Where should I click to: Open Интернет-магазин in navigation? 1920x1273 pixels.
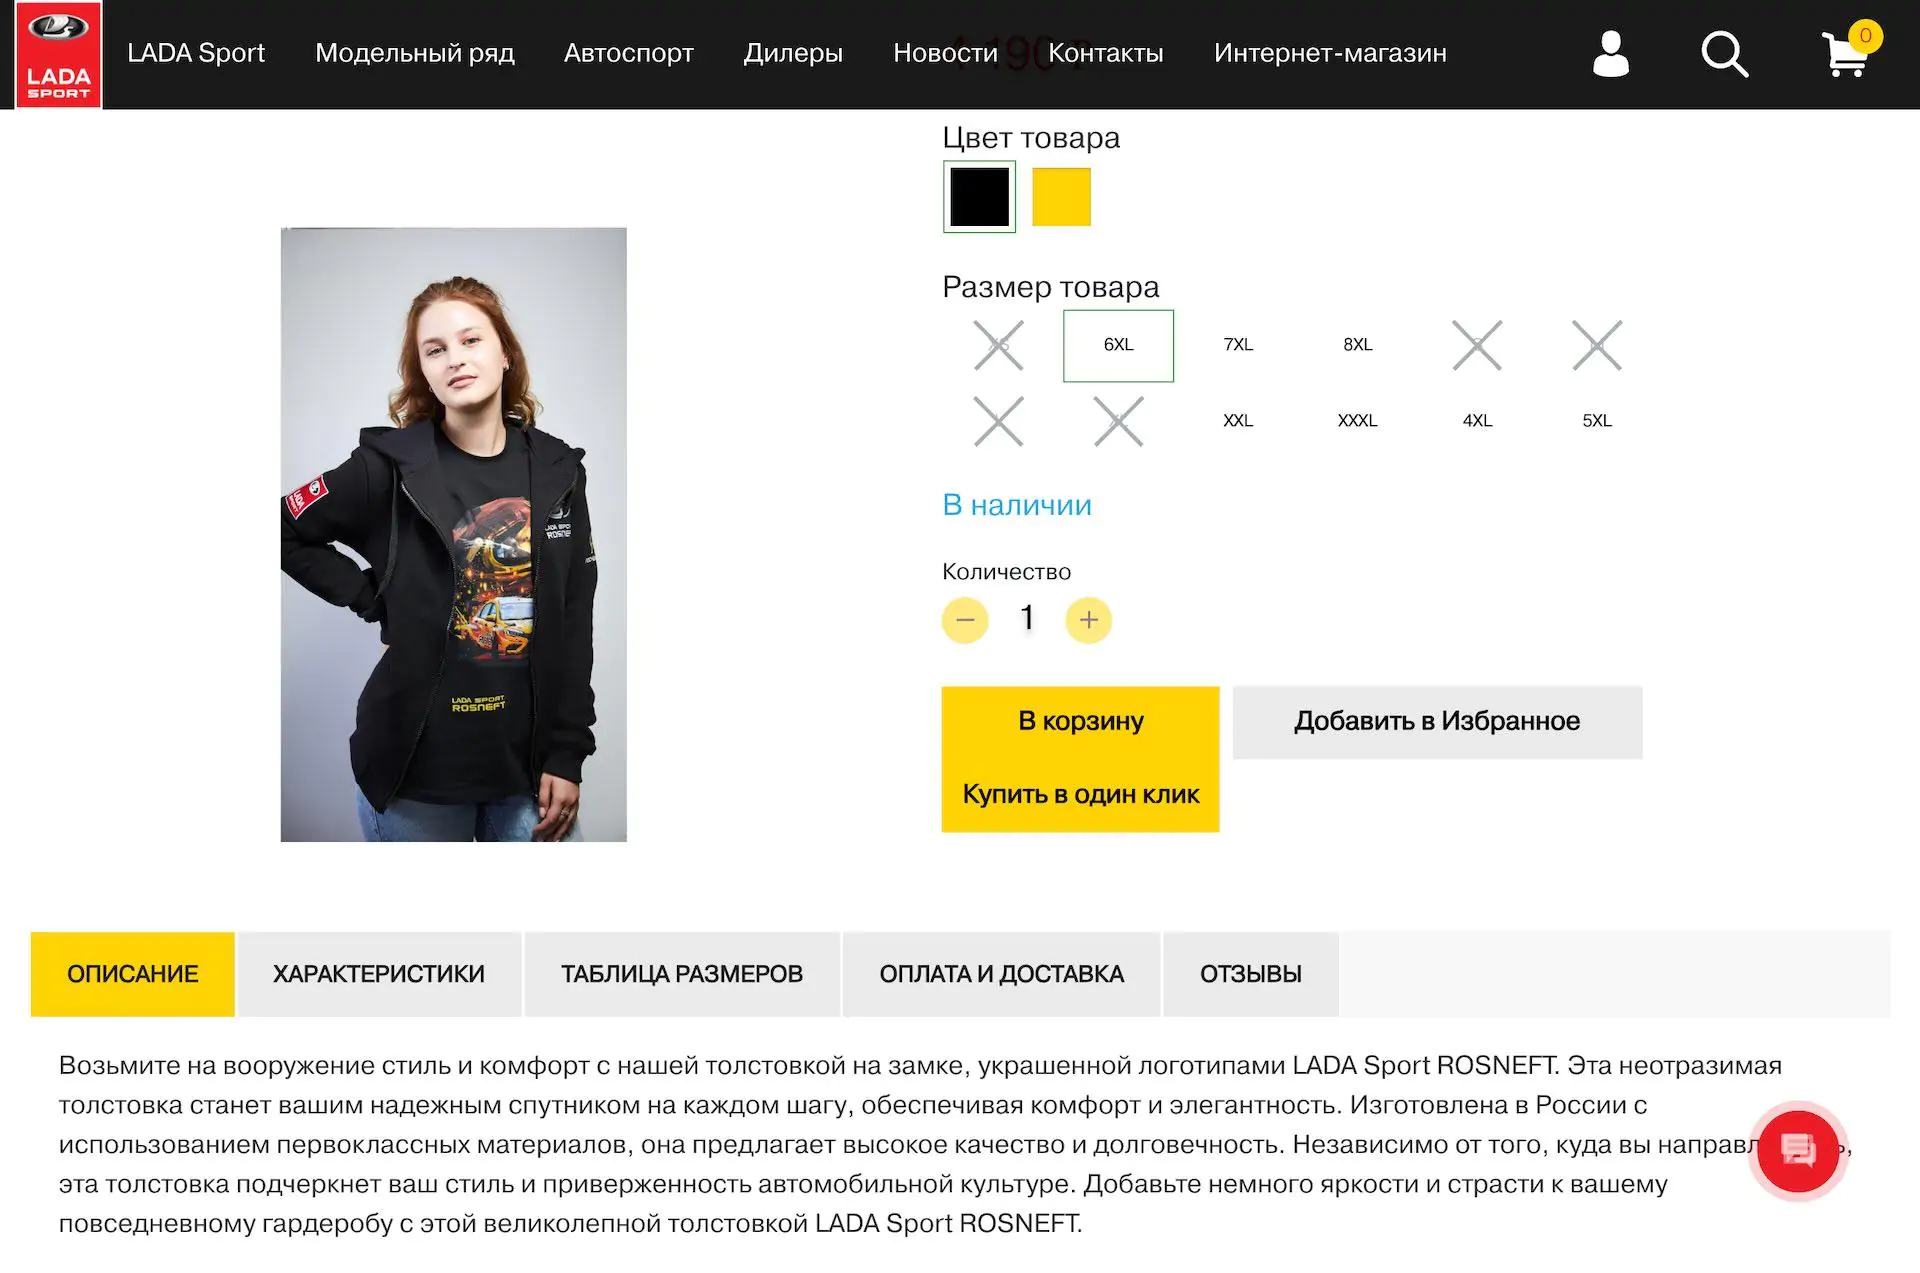pos(1330,53)
